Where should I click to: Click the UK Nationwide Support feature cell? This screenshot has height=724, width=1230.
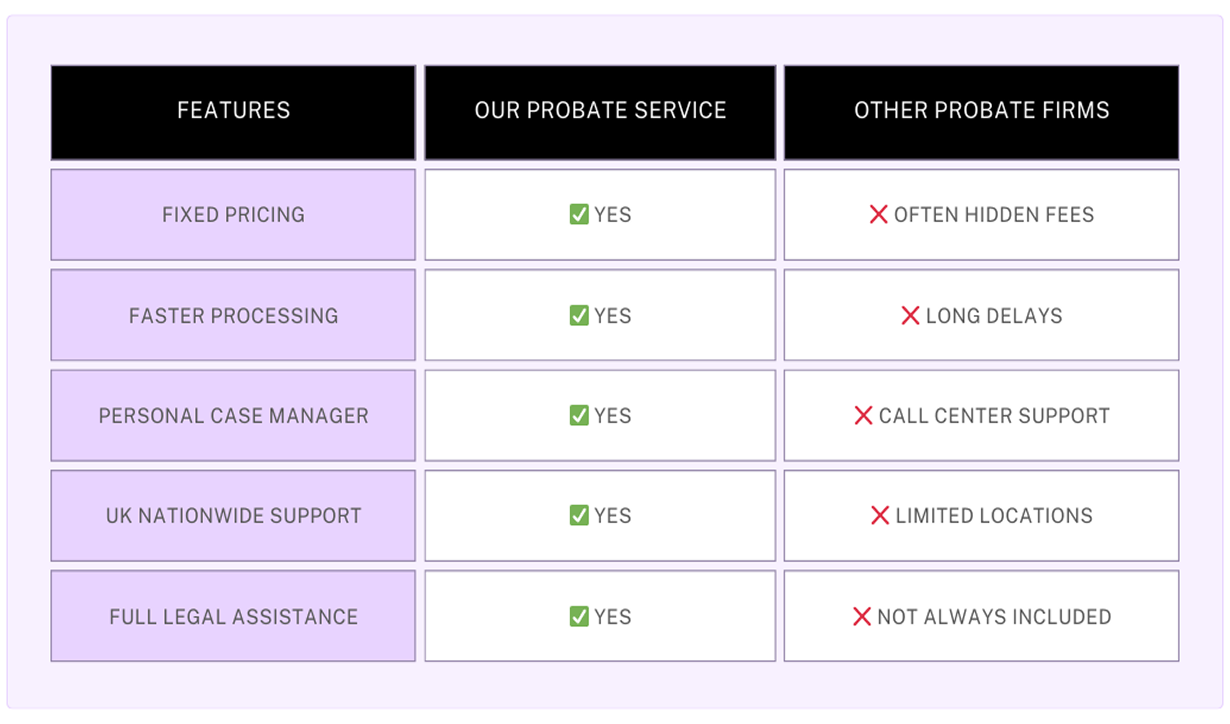pyautogui.click(x=233, y=515)
